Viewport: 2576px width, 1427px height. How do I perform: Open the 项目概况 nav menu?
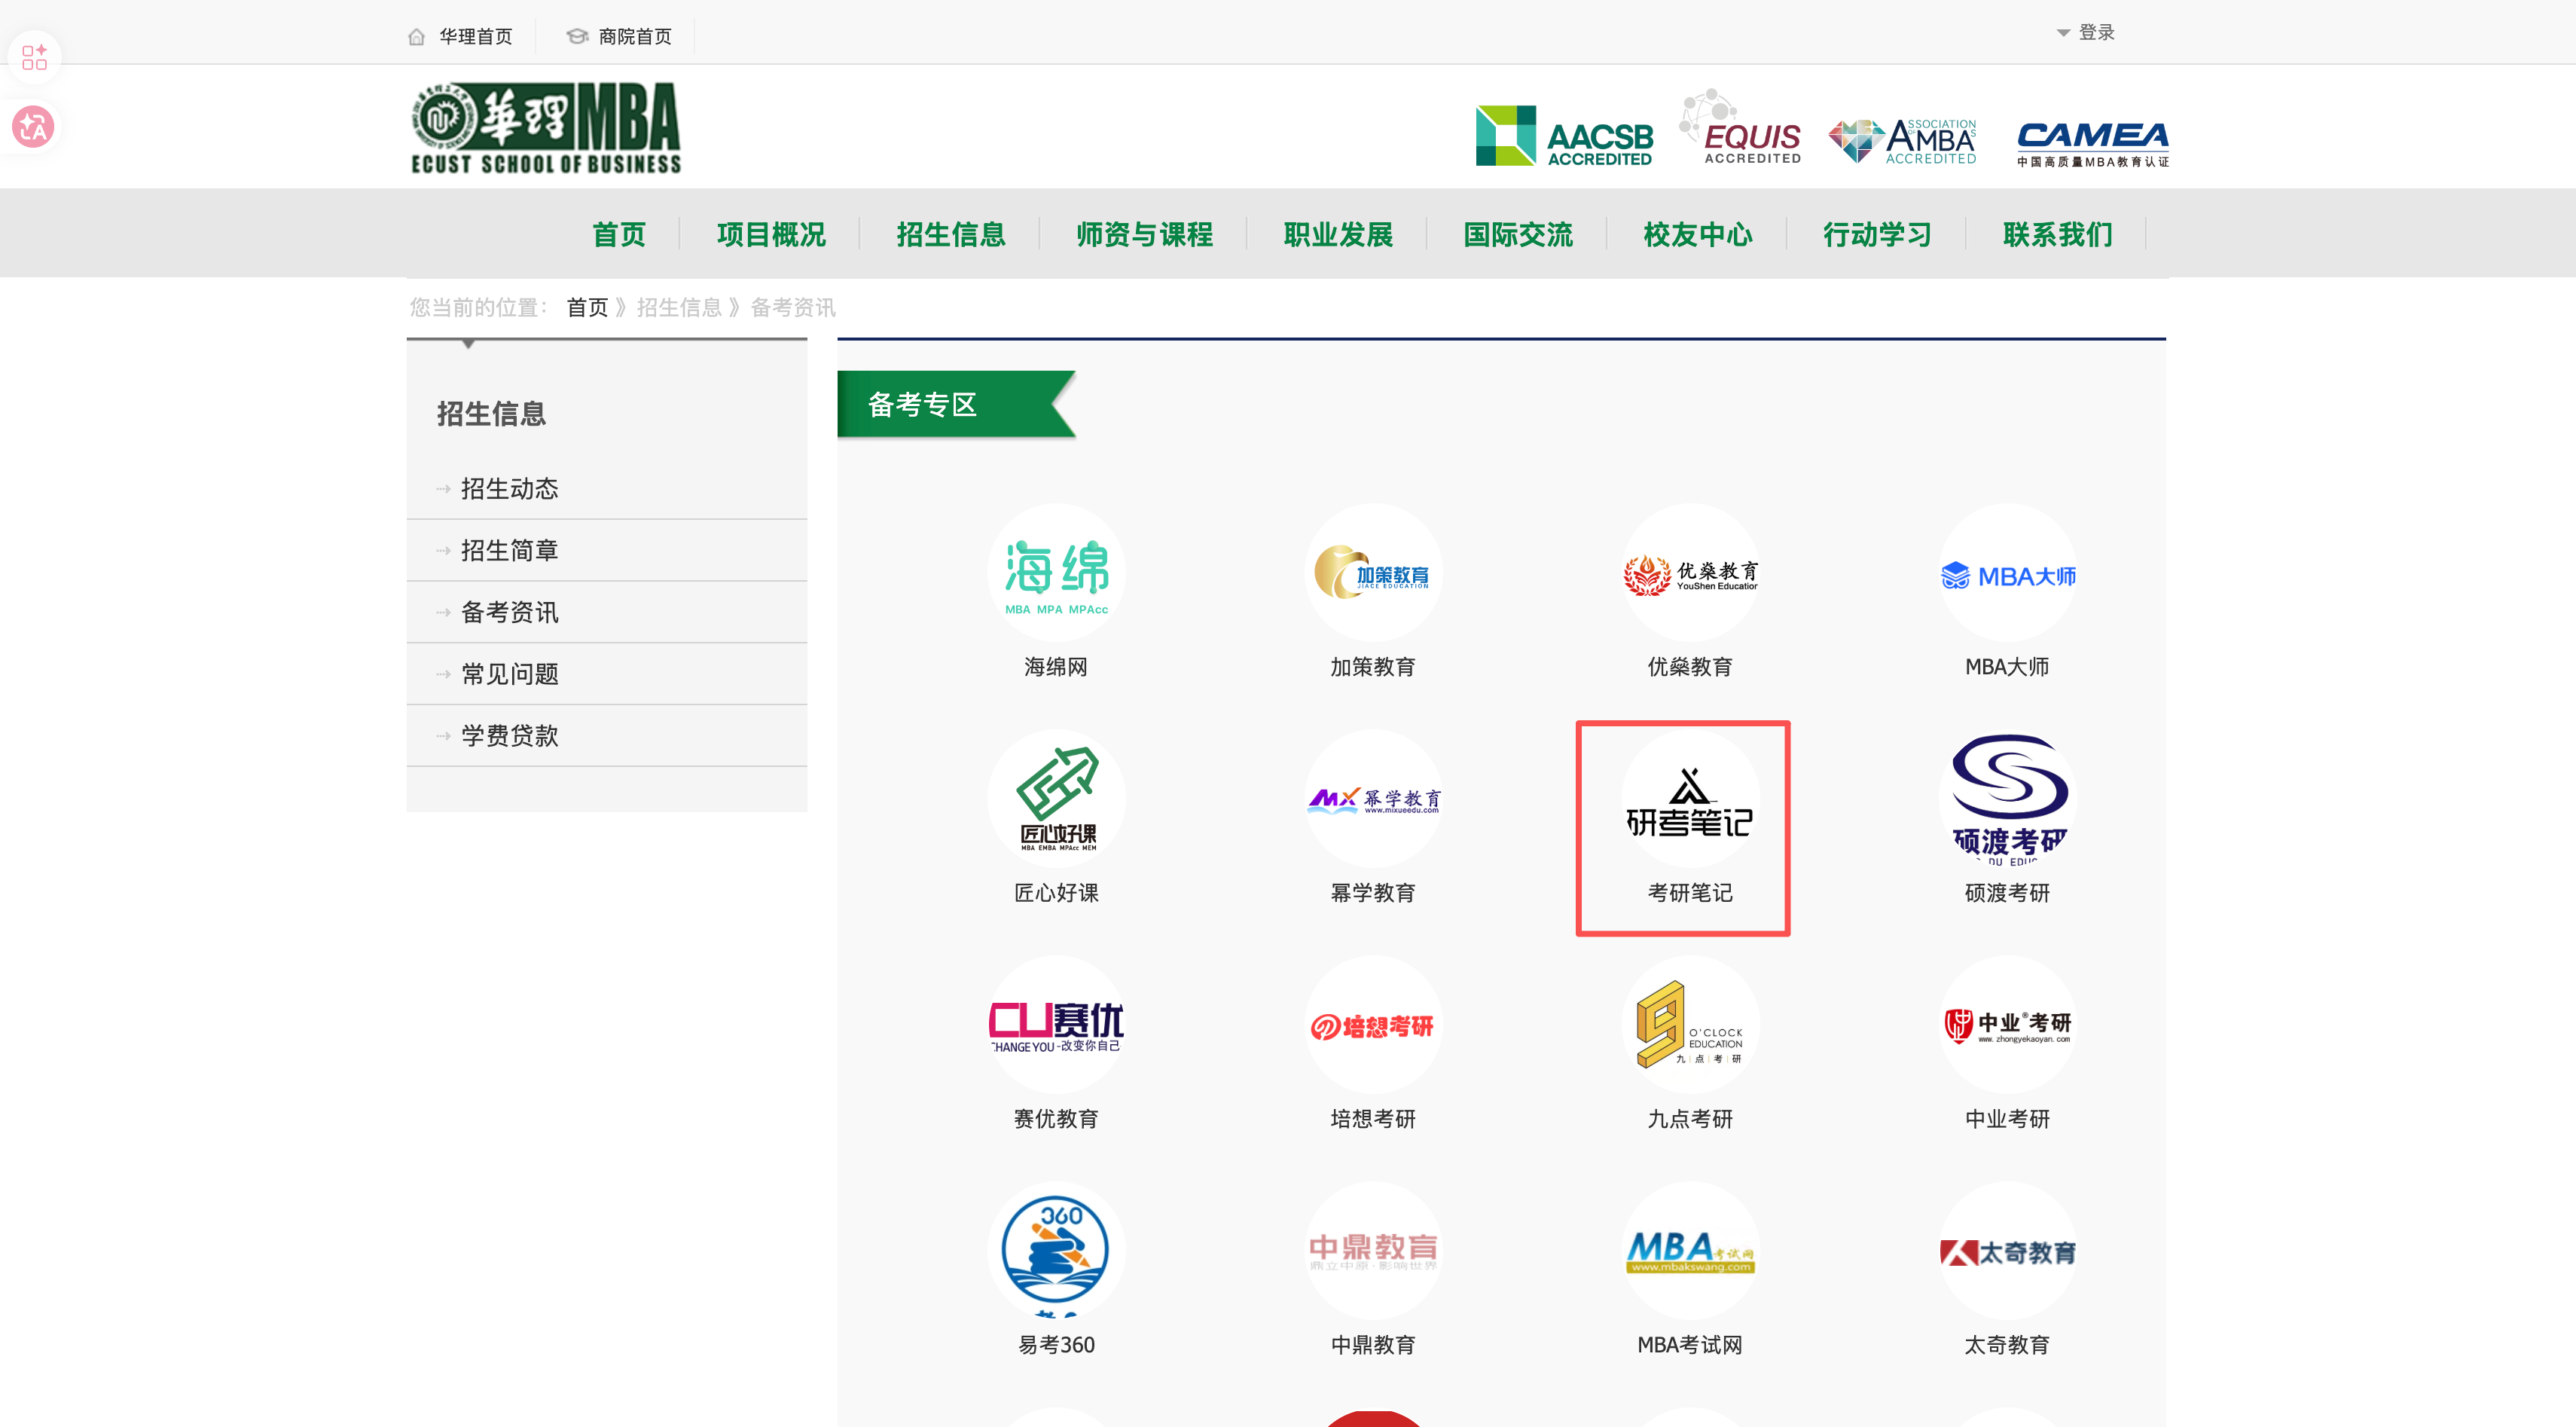771,234
